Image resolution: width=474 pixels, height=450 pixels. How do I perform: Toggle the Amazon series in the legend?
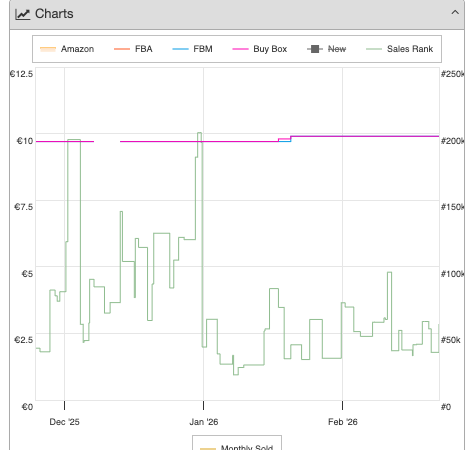[67, 49]
